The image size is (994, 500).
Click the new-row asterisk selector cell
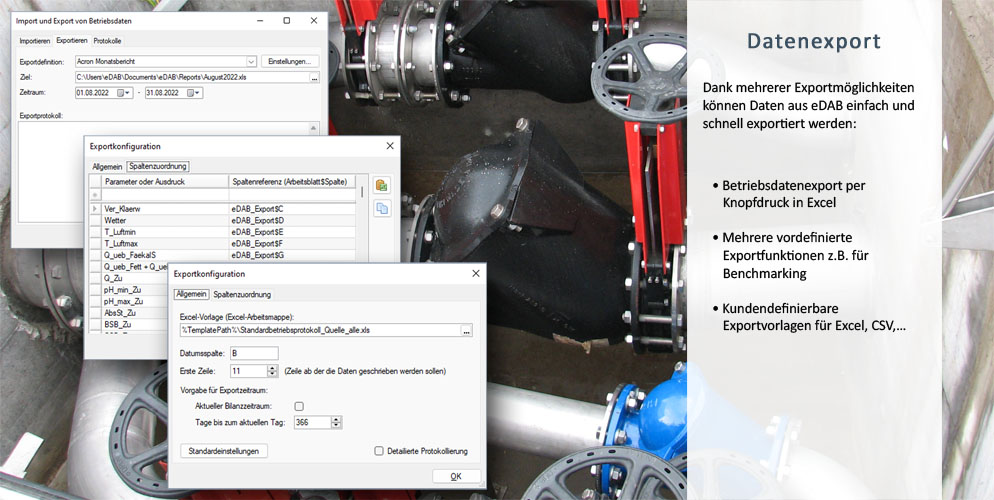pyautogui.click(x=95, y=195)
